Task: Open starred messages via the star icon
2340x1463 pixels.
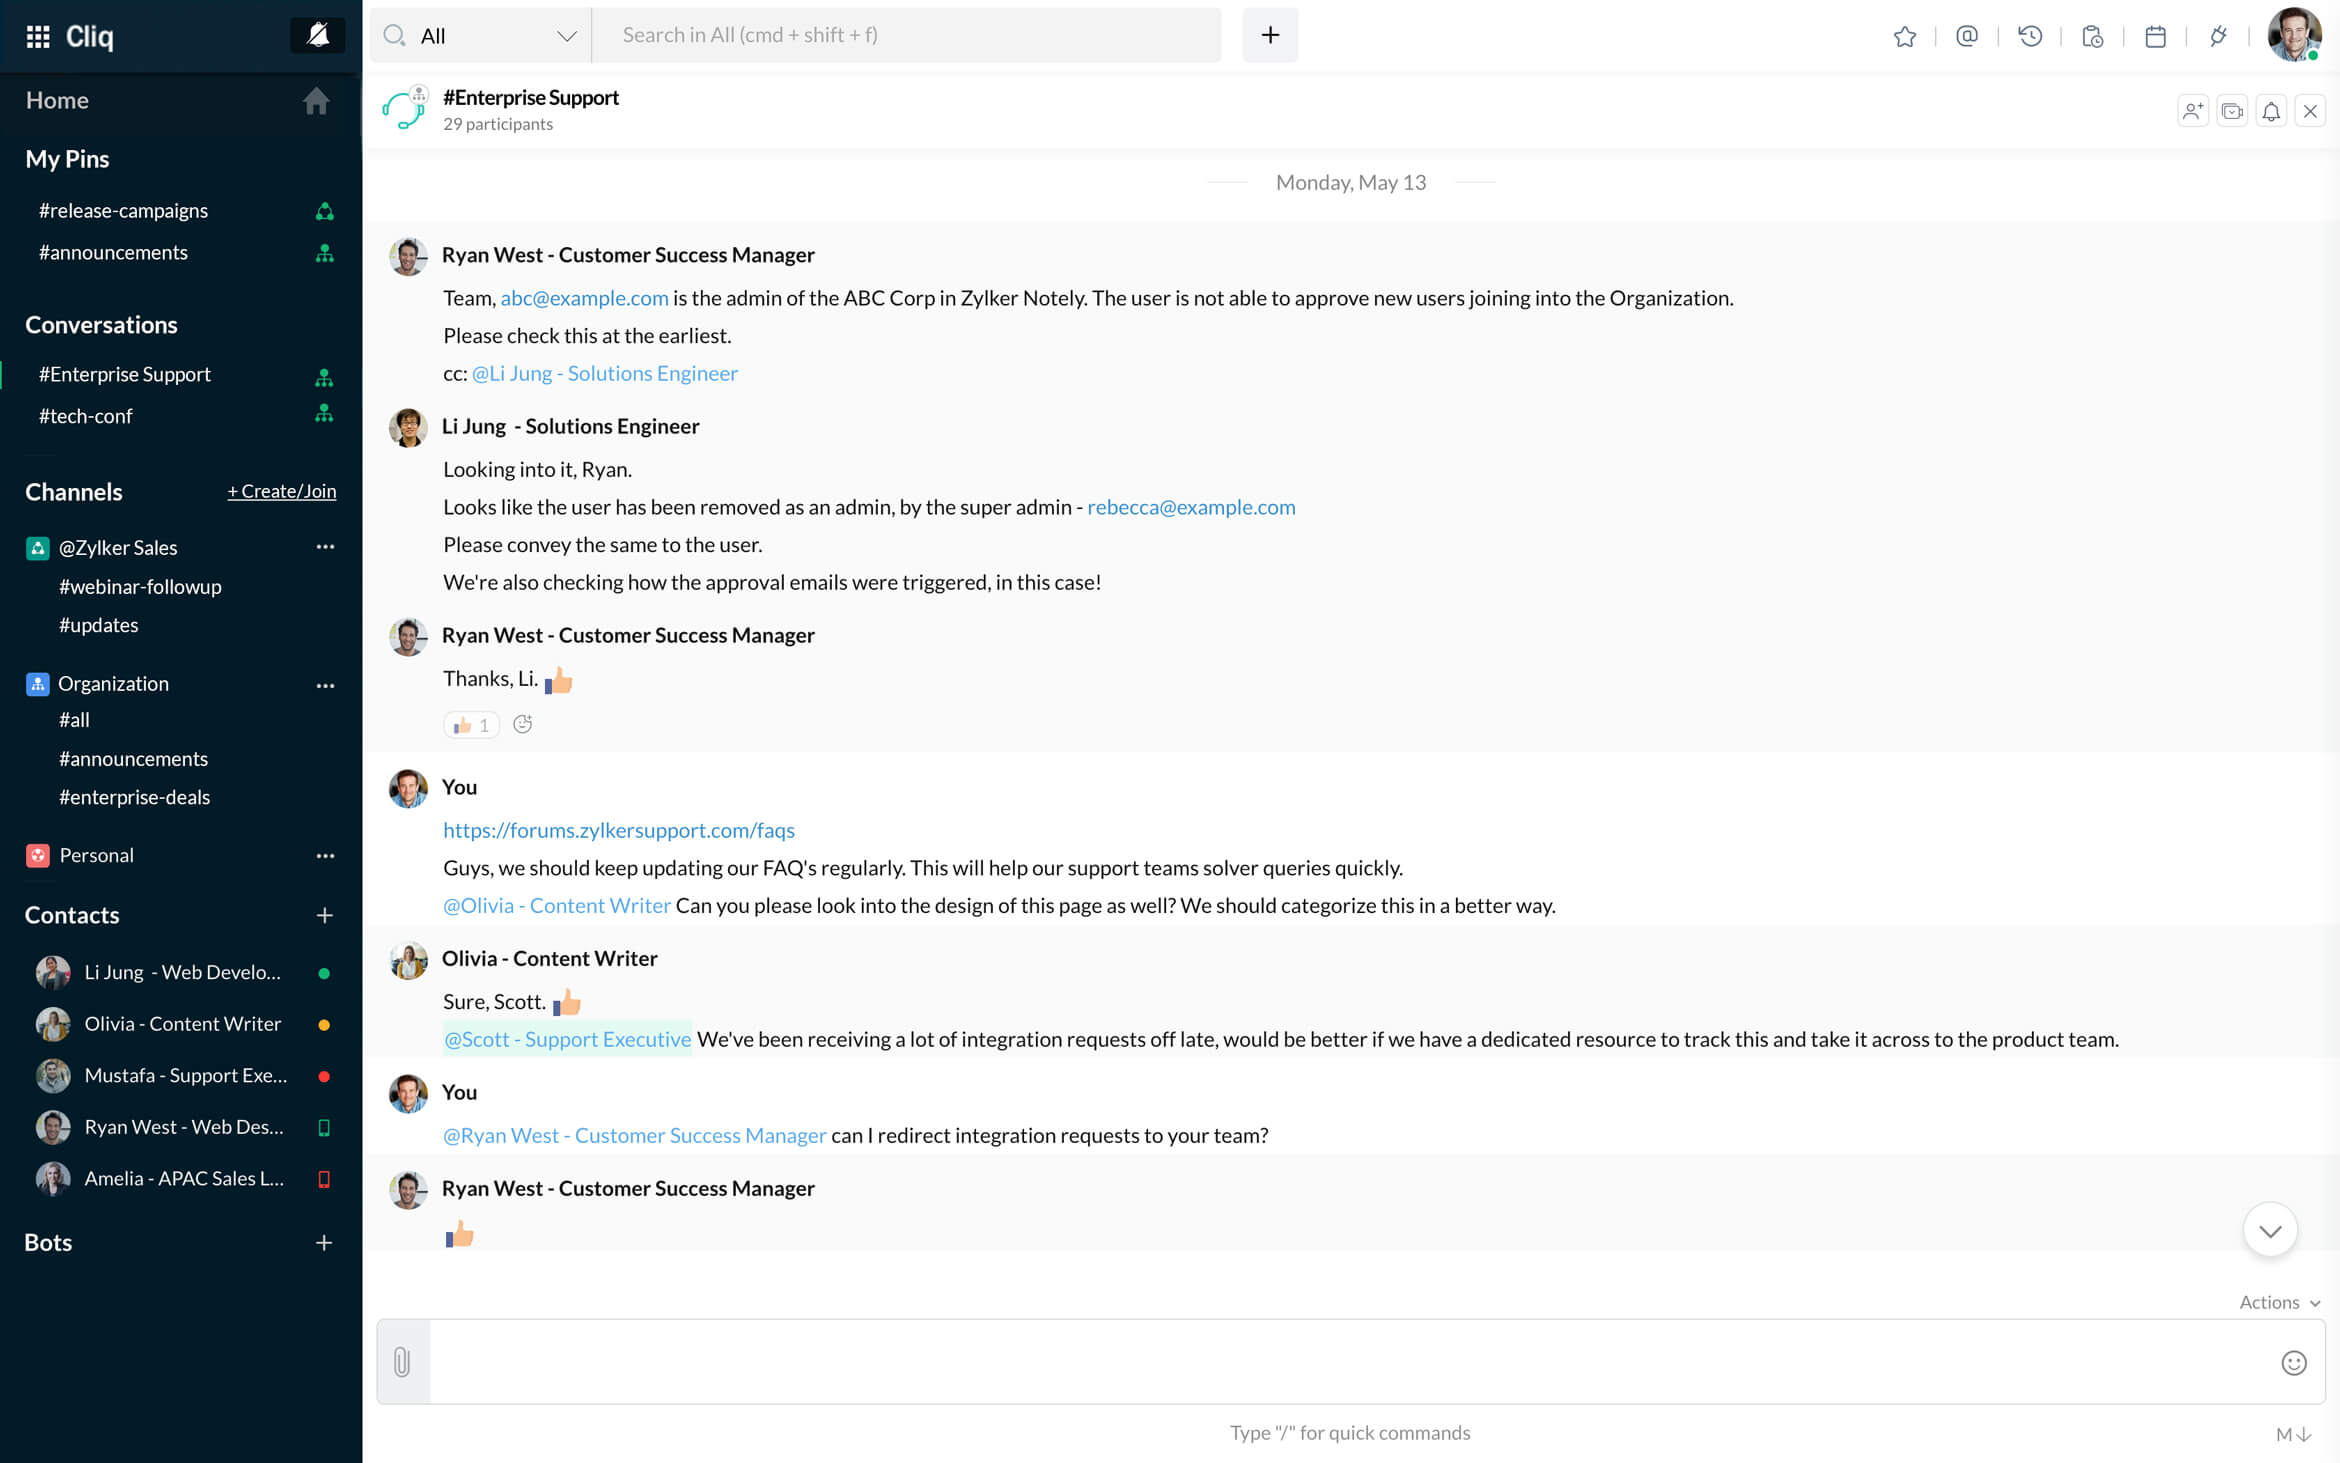Action: (x=1904, y=36)
